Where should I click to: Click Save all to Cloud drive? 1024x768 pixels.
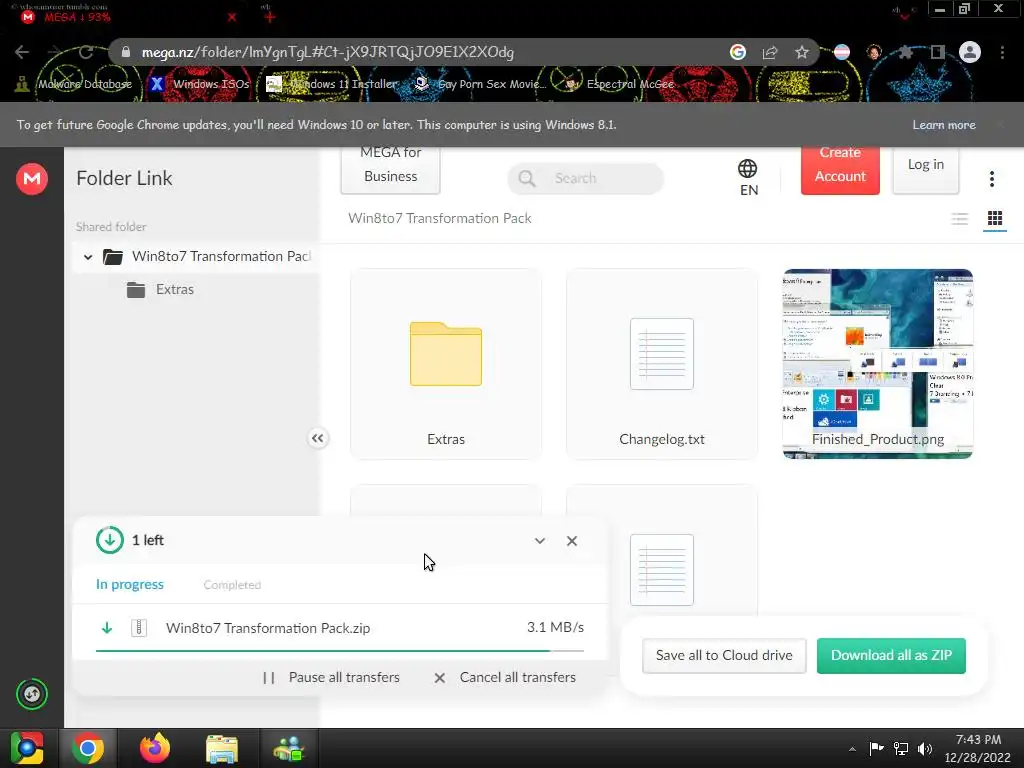[x=724, y=656]
